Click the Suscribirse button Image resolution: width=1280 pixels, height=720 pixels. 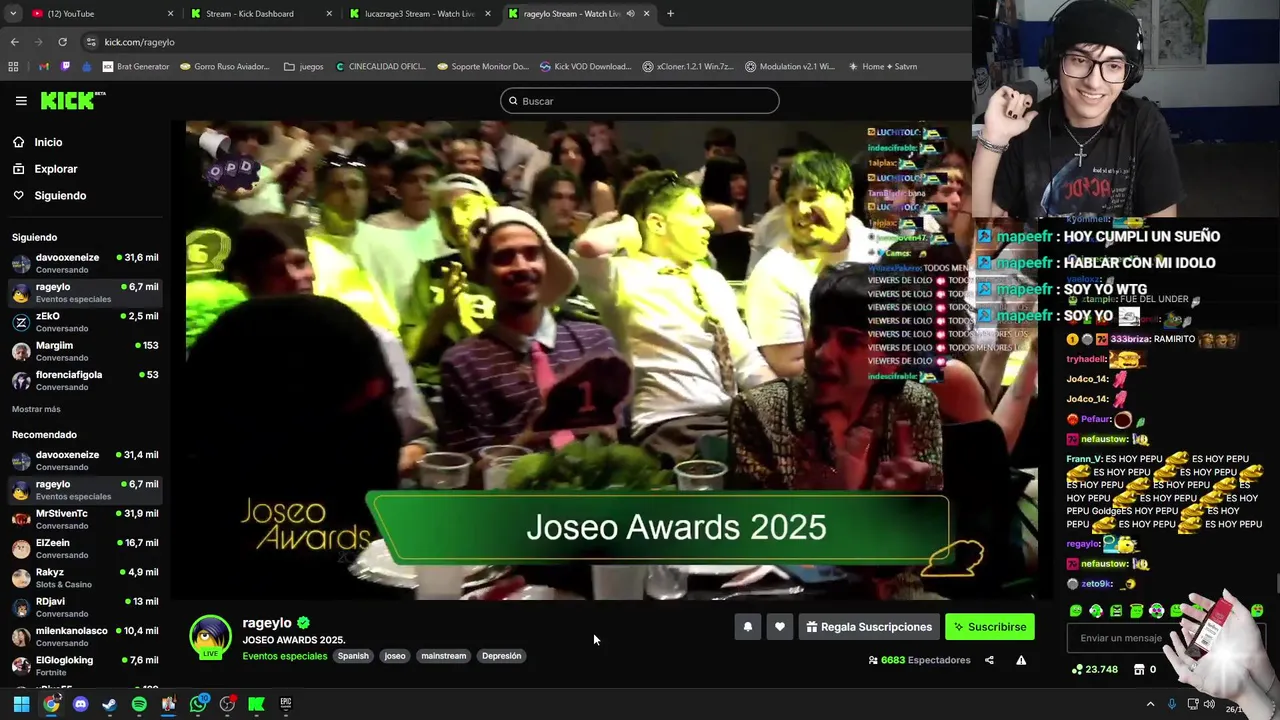[x=990, y=627]
